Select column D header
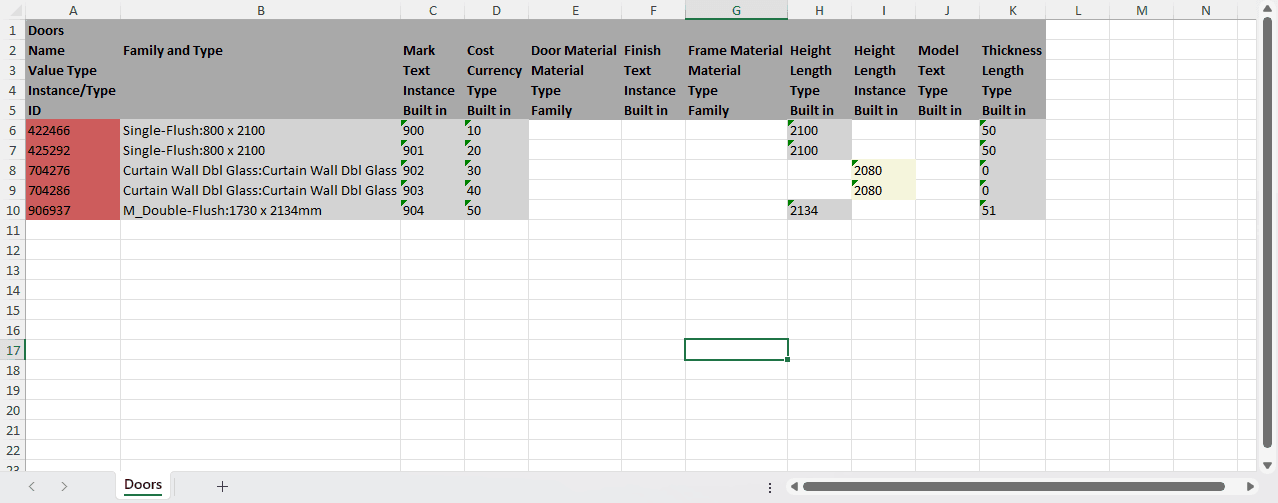The width and height of the screenshot is (1278, 503). [x=496, y=10]
